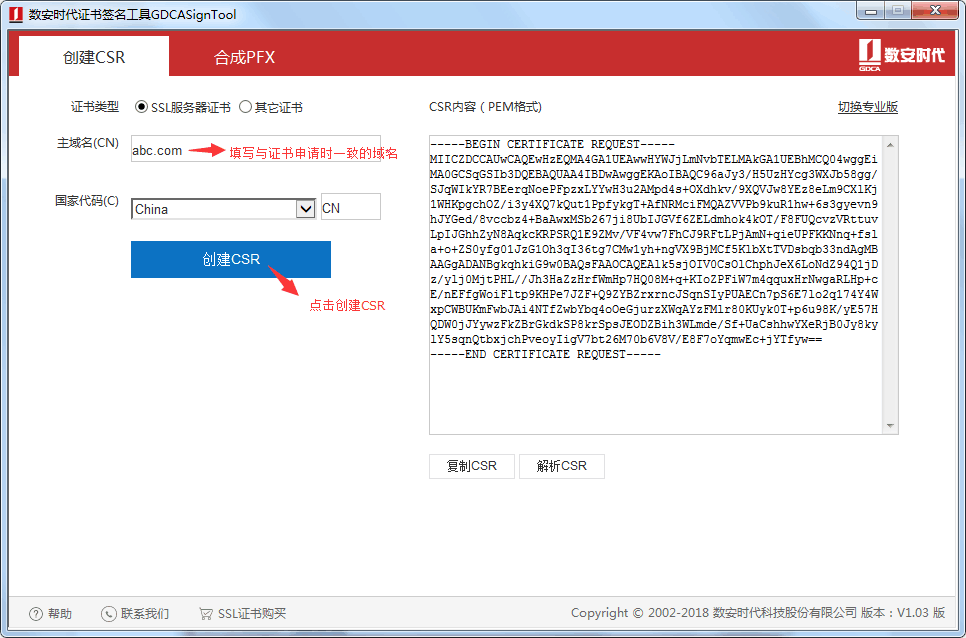The image size is (966, 638).
Task: Switch to the 创建CSR tab
Action: 94,57
